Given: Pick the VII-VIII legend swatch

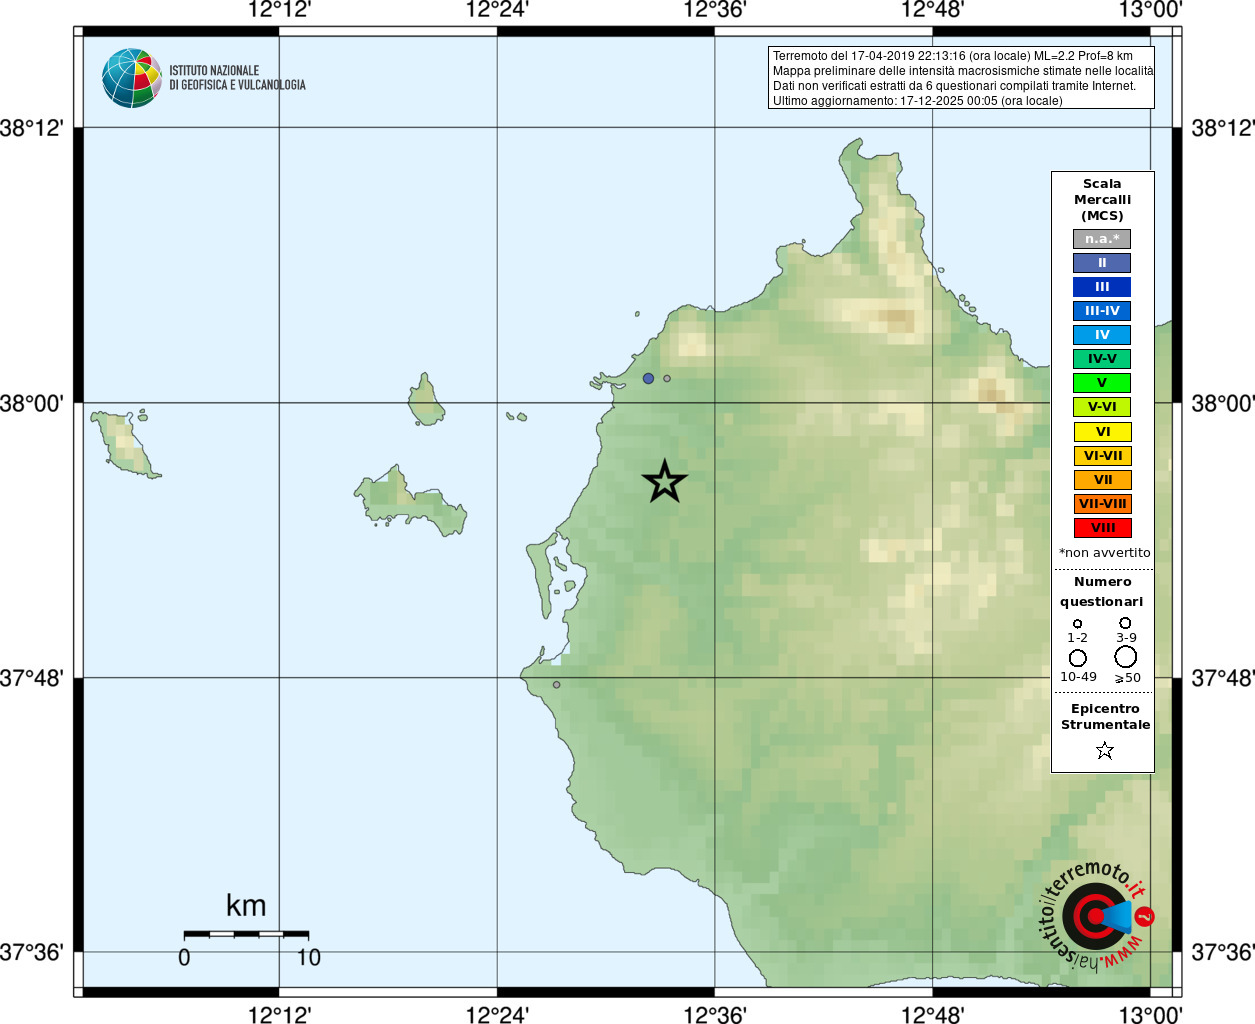Looking at the screenshot, I should pyautogui.click(x=1103, y=504).
